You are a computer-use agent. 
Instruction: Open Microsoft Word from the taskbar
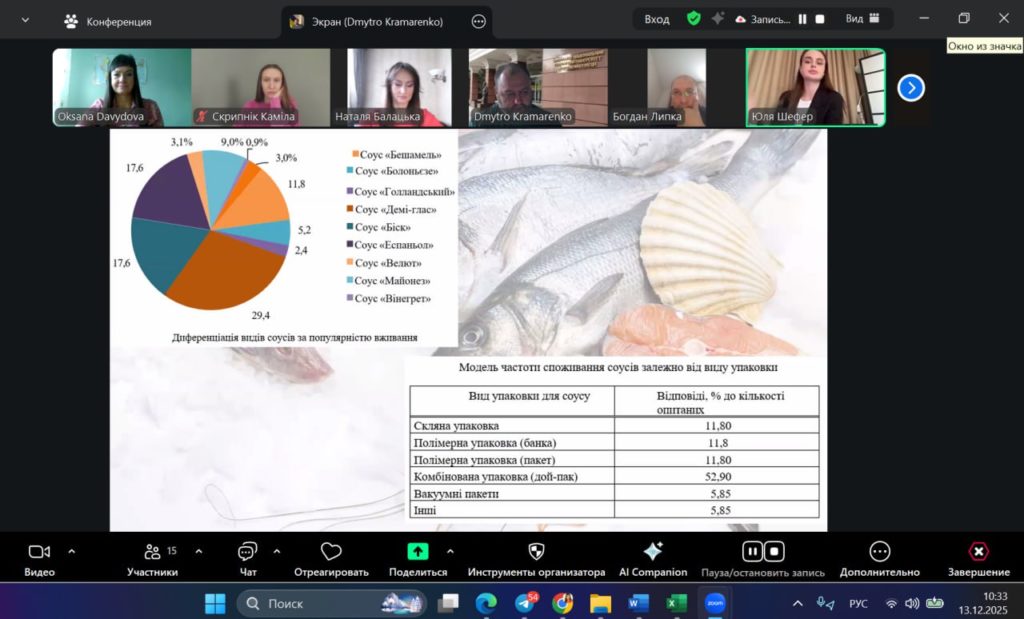pyautogui.click(x=638, y=603)
